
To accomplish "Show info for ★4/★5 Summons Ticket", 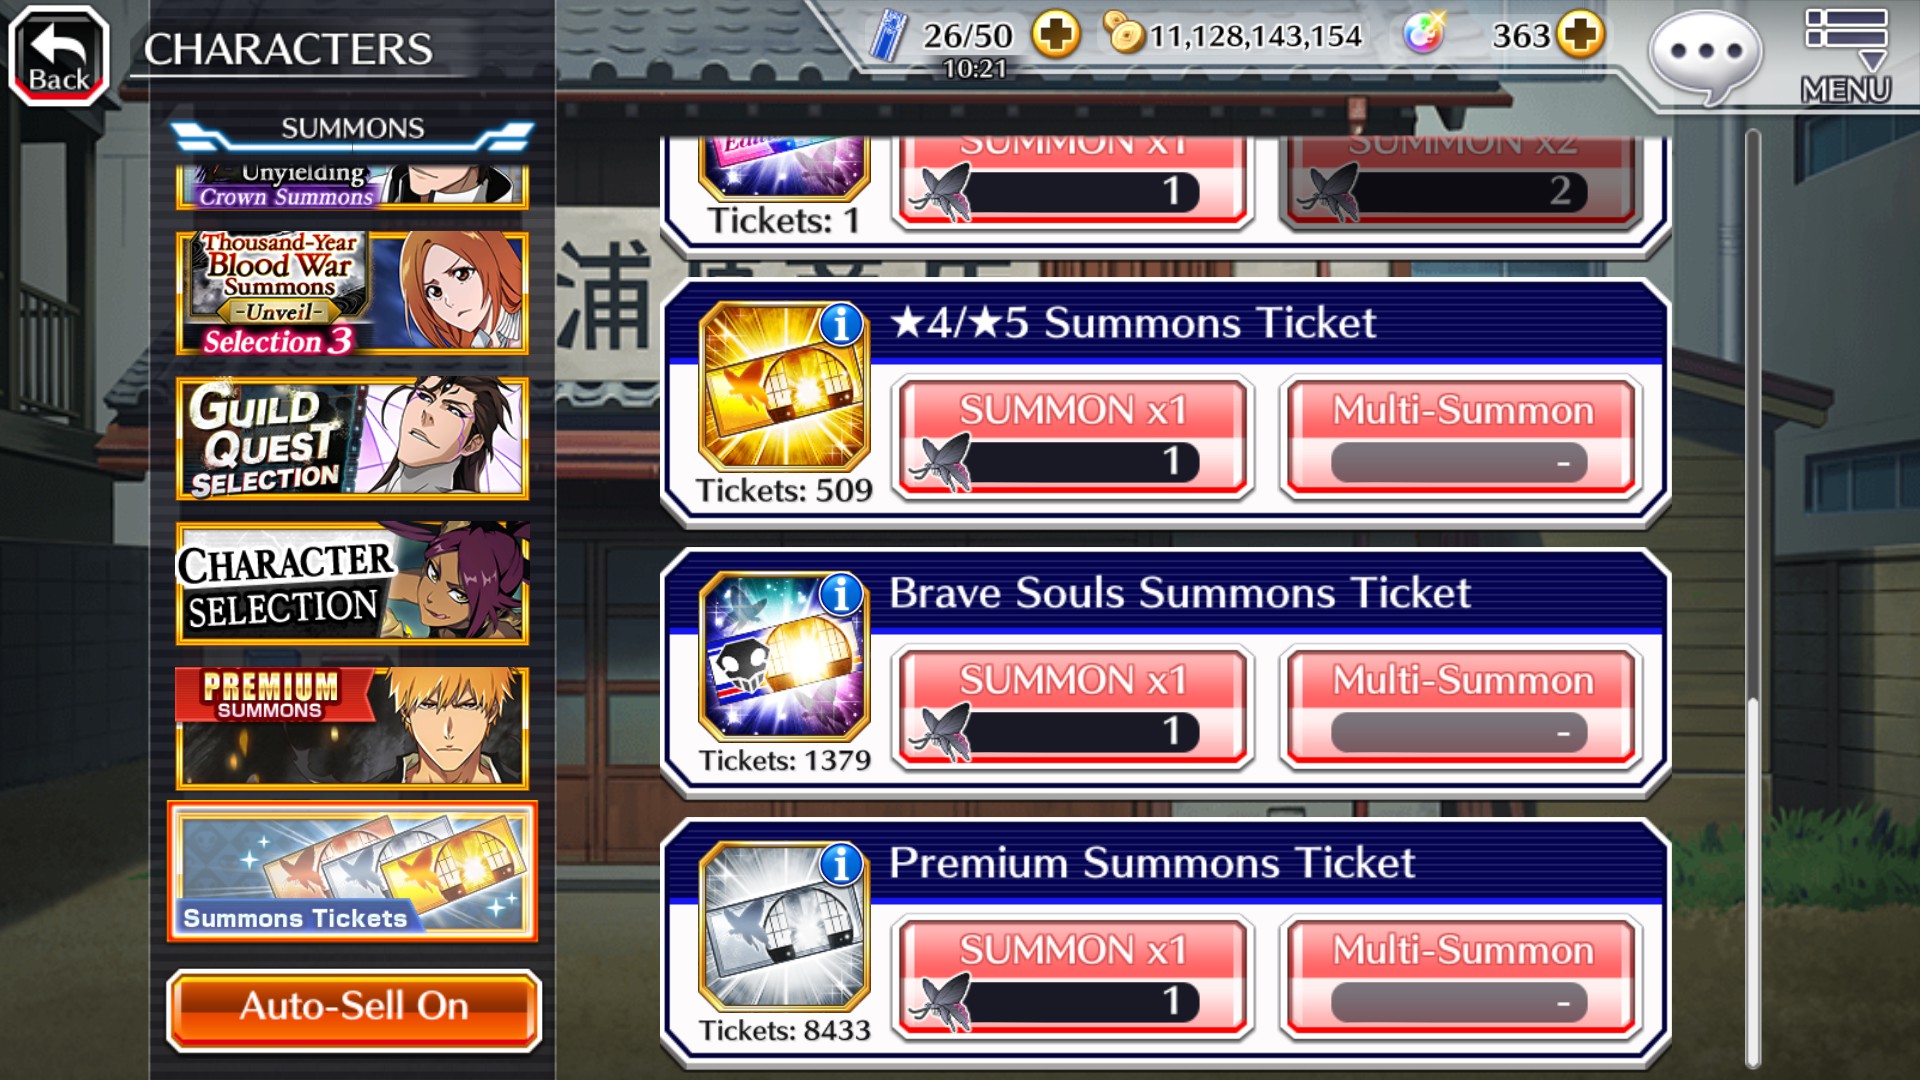I will [841, 324].
